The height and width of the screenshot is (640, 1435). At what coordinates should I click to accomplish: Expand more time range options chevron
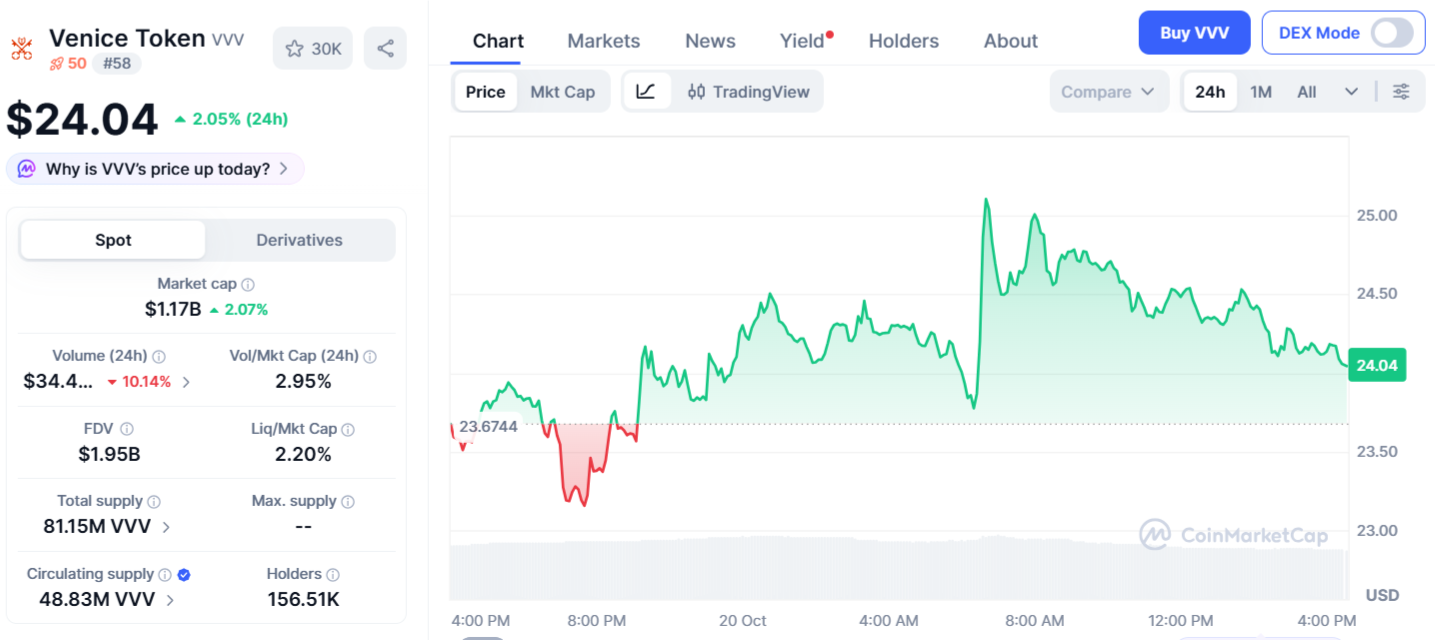pos(1351,92)
